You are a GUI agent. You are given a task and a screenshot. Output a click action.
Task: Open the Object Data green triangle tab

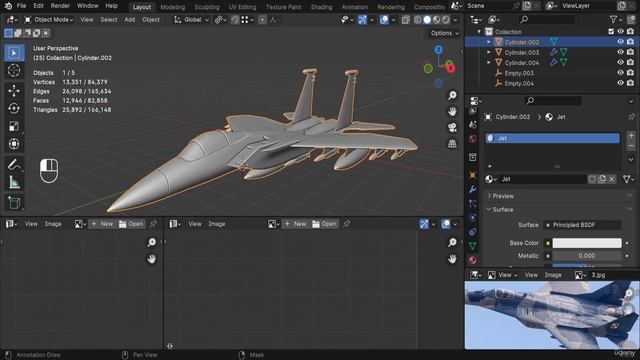click(x=473, y=246)
